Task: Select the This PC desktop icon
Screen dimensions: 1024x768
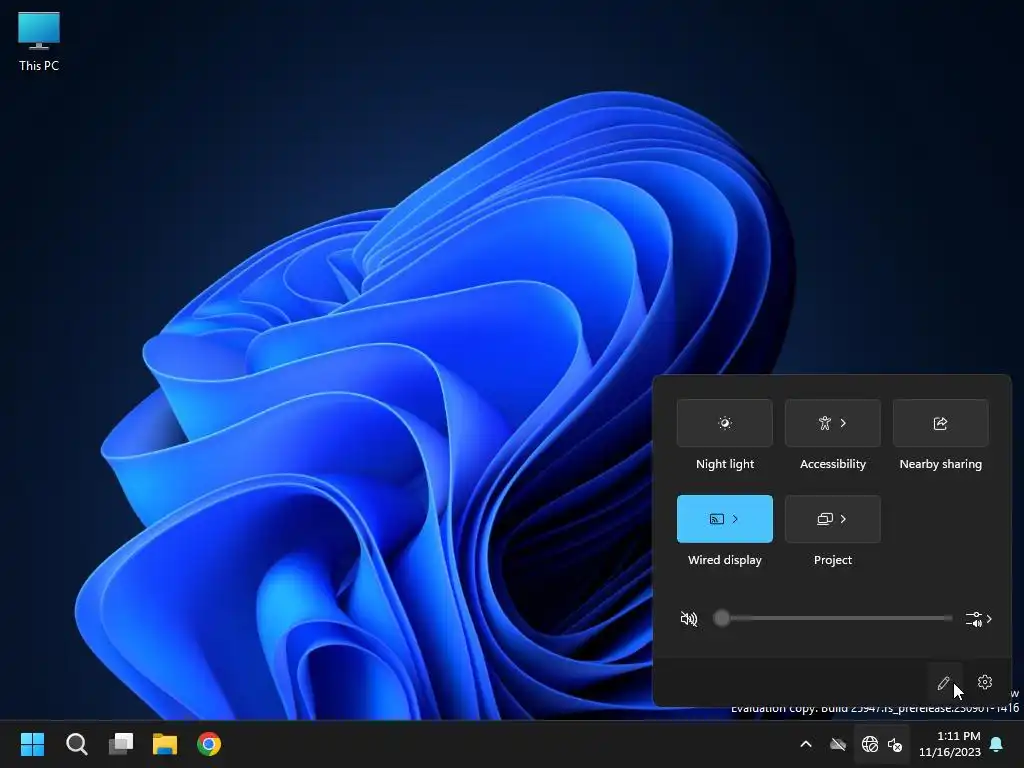Action: tap(39, 42)
